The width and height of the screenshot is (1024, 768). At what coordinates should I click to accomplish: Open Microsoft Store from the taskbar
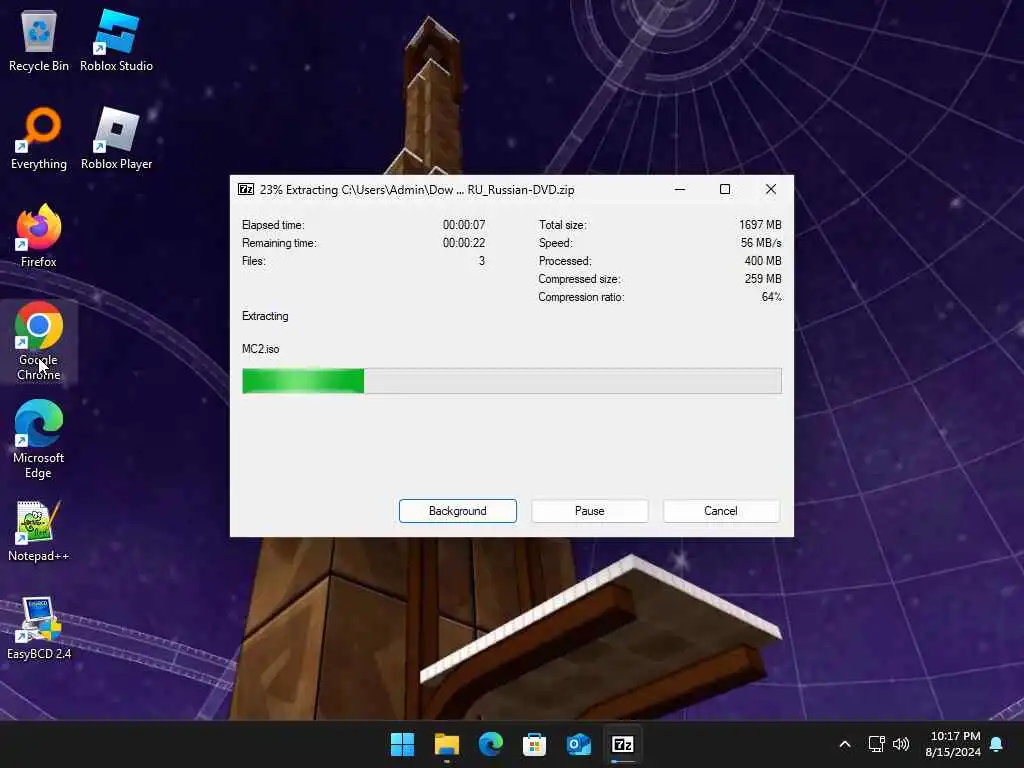[x=534, y=744]
